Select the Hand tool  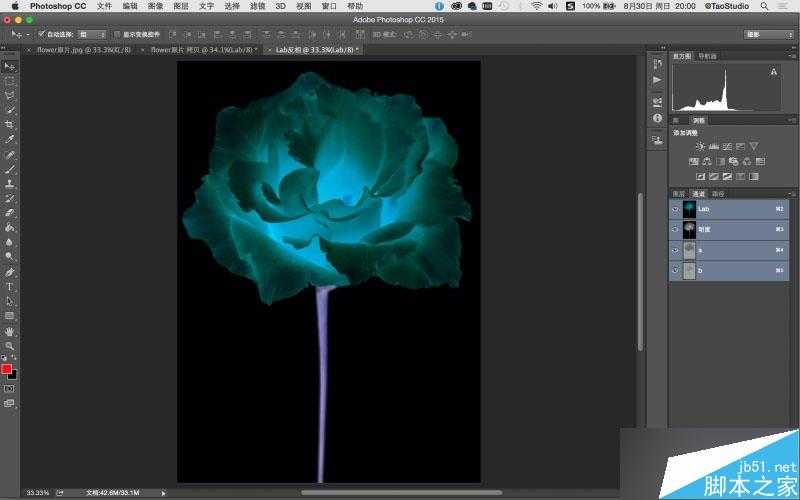(10, 330)
